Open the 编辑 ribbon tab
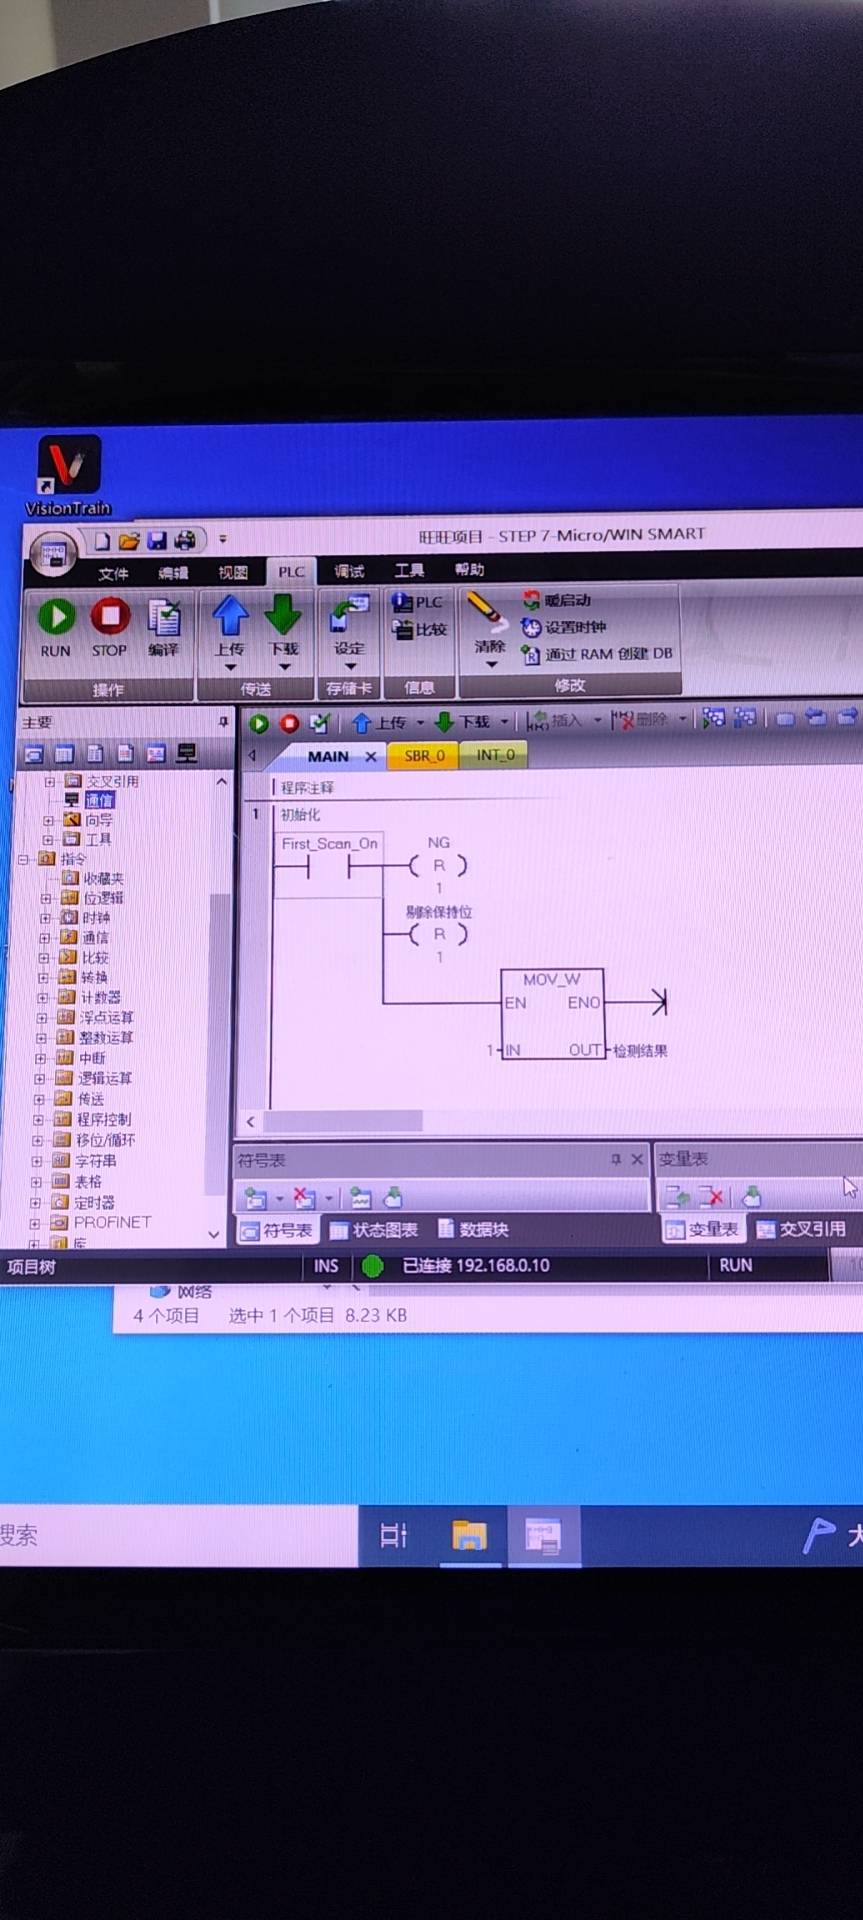The width and height of the screenshot is (863, 1920). click(x=173, y=573)
